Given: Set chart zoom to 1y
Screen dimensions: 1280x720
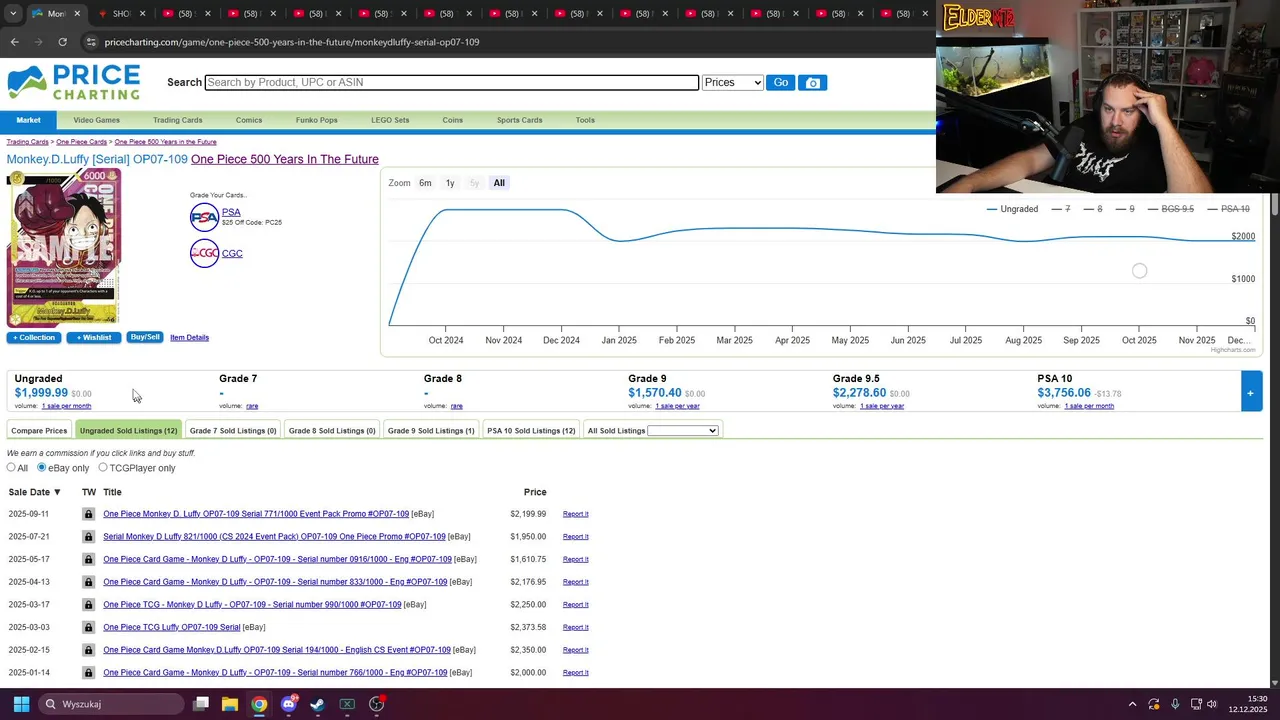Looking at the screenshot, I should 450,183.
